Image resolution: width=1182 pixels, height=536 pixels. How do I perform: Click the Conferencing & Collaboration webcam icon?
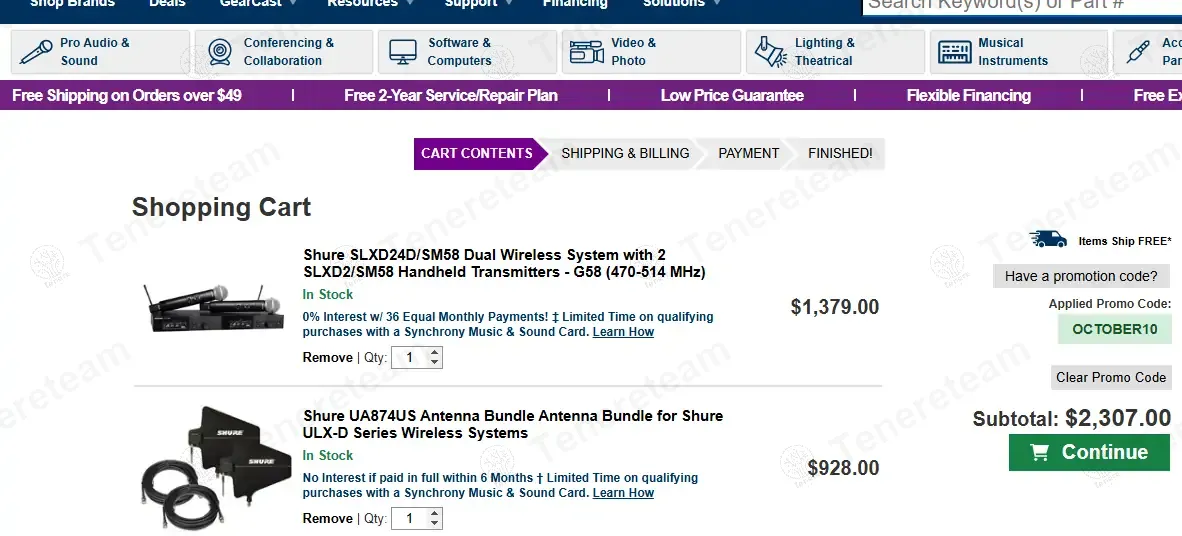click(218, 51)
